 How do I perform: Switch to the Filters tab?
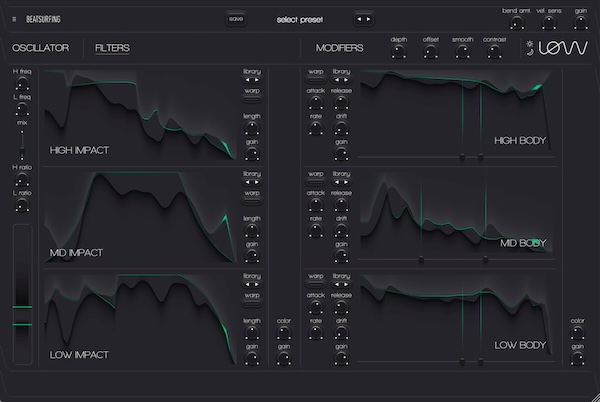point(112,48)
